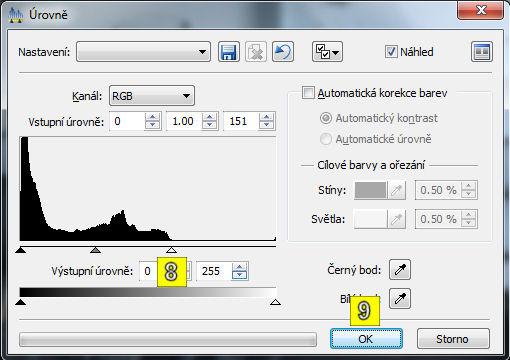The height and width of the screenshot is (360, 510).
Task: Enable Automatická korekce barev checkbox
Action: [x=308, y=93]
